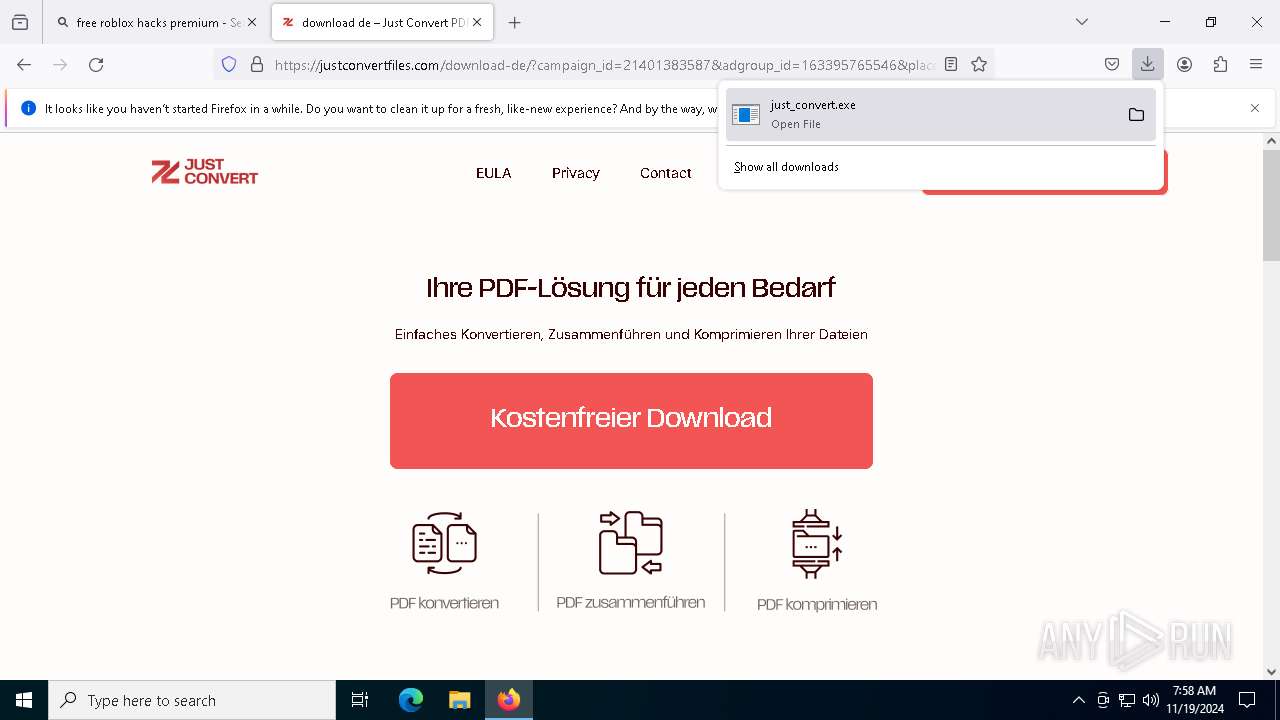
Task: Open File Explorer from taskbar
Action: [x=459, y=700]
